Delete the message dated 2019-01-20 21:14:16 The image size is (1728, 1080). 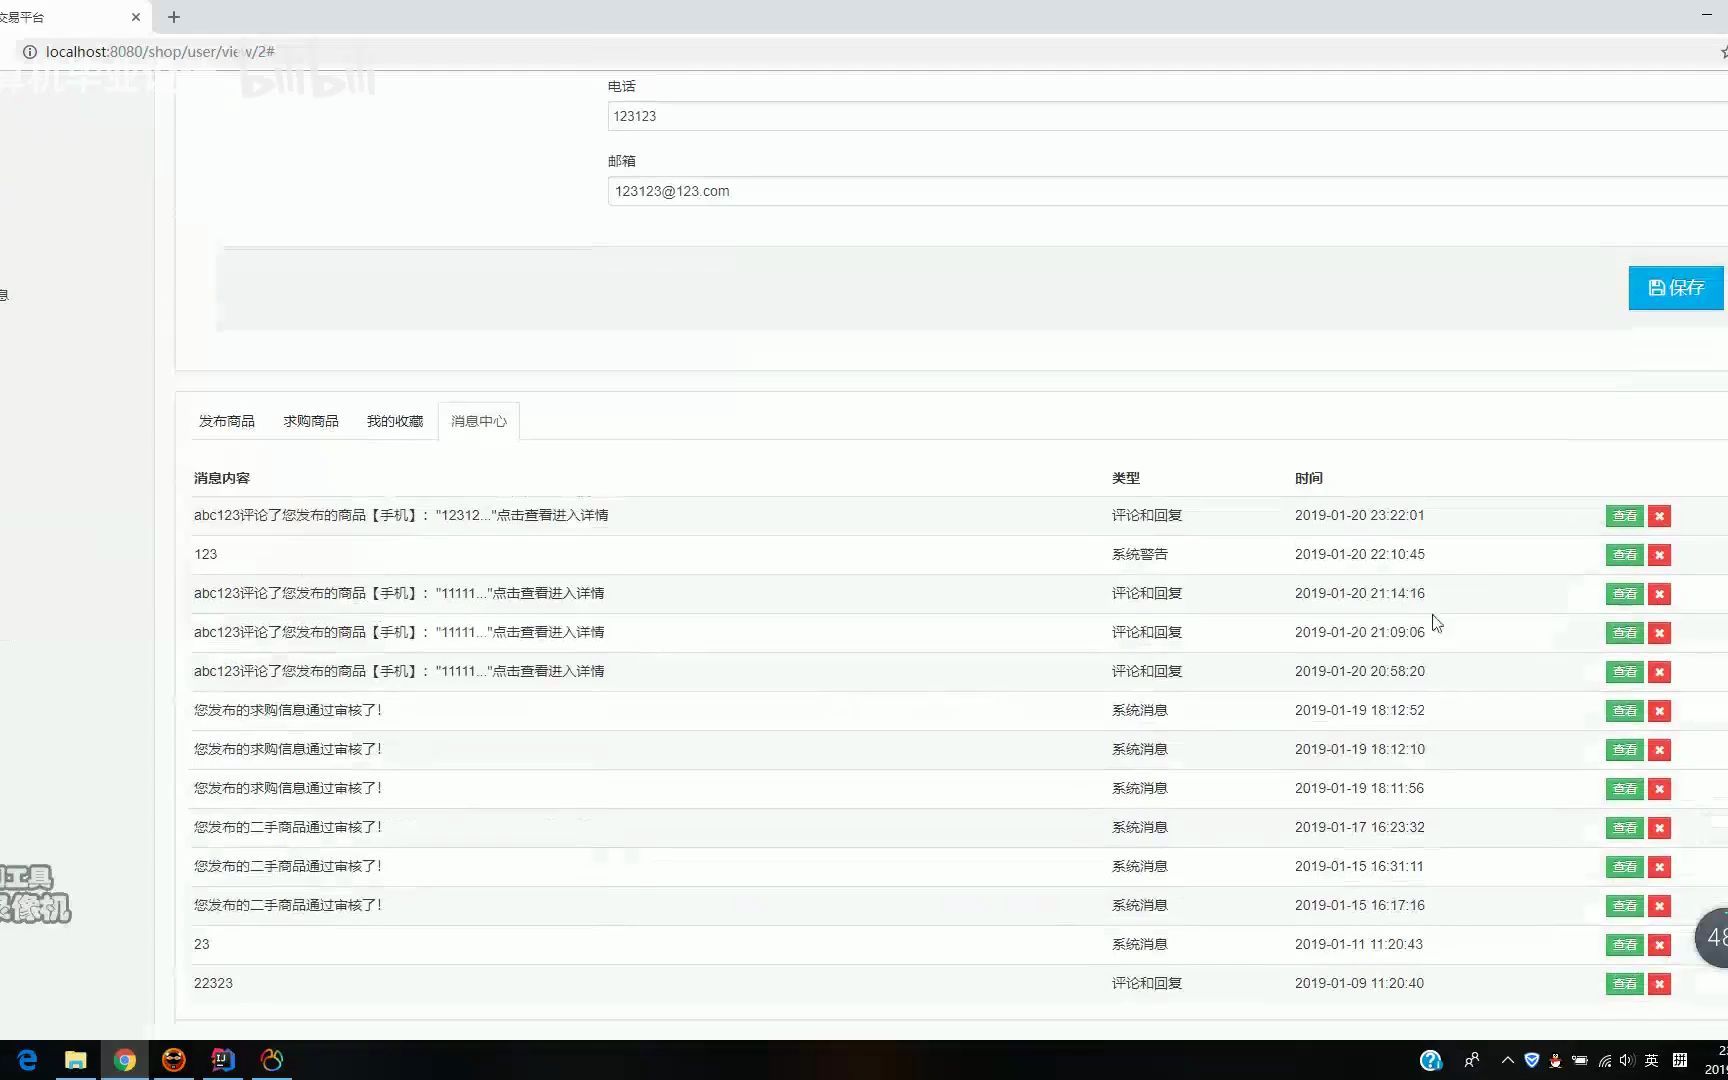(1659, 594)
